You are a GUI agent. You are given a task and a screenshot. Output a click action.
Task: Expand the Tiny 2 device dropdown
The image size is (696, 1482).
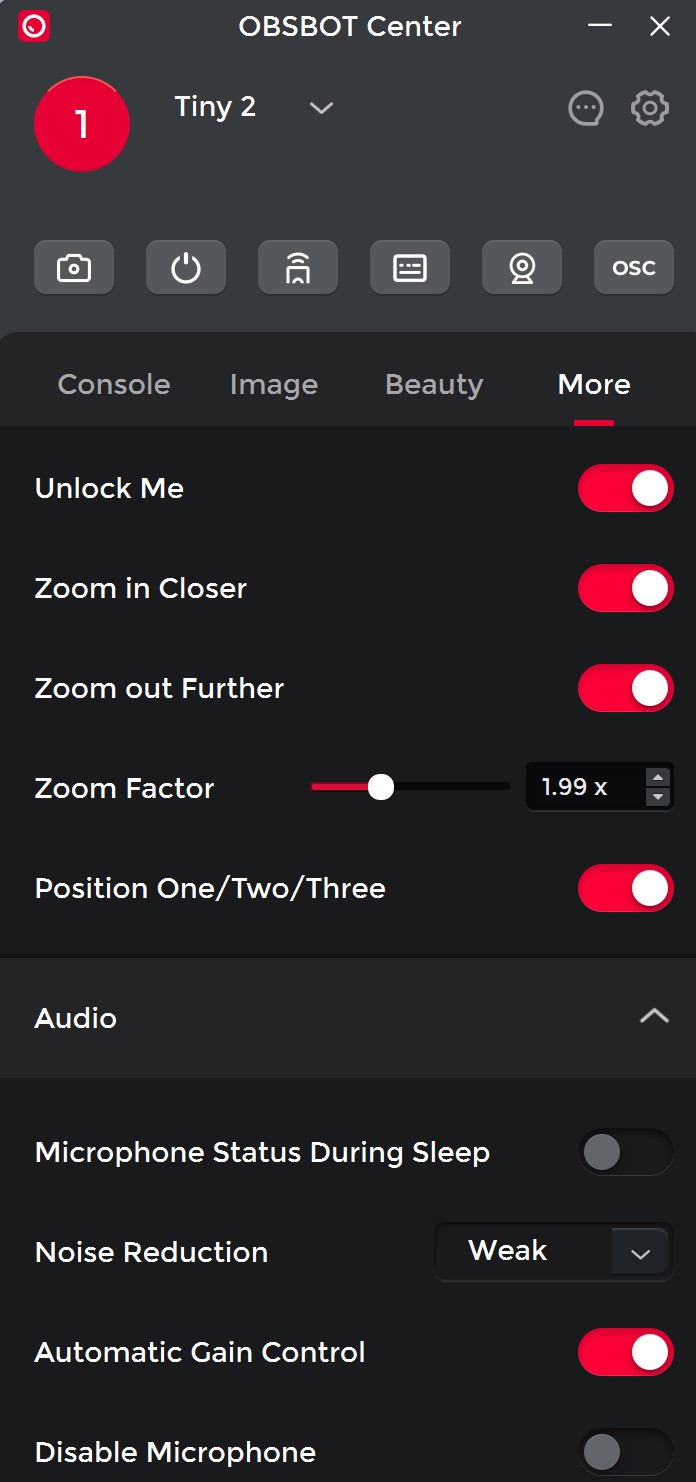321,108
